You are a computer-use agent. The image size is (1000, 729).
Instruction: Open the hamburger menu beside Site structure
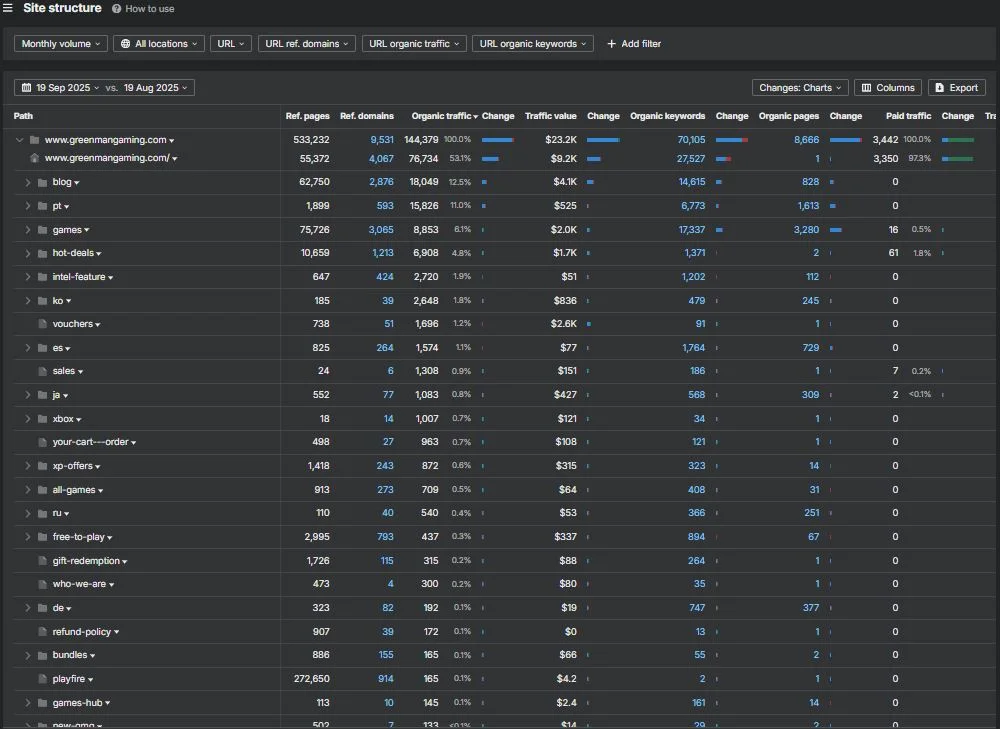[x=8, y=8]
